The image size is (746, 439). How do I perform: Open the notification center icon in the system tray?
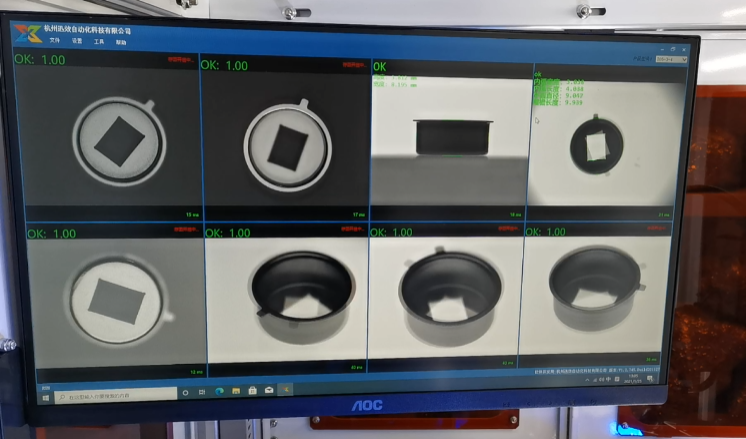click(650, 379)
